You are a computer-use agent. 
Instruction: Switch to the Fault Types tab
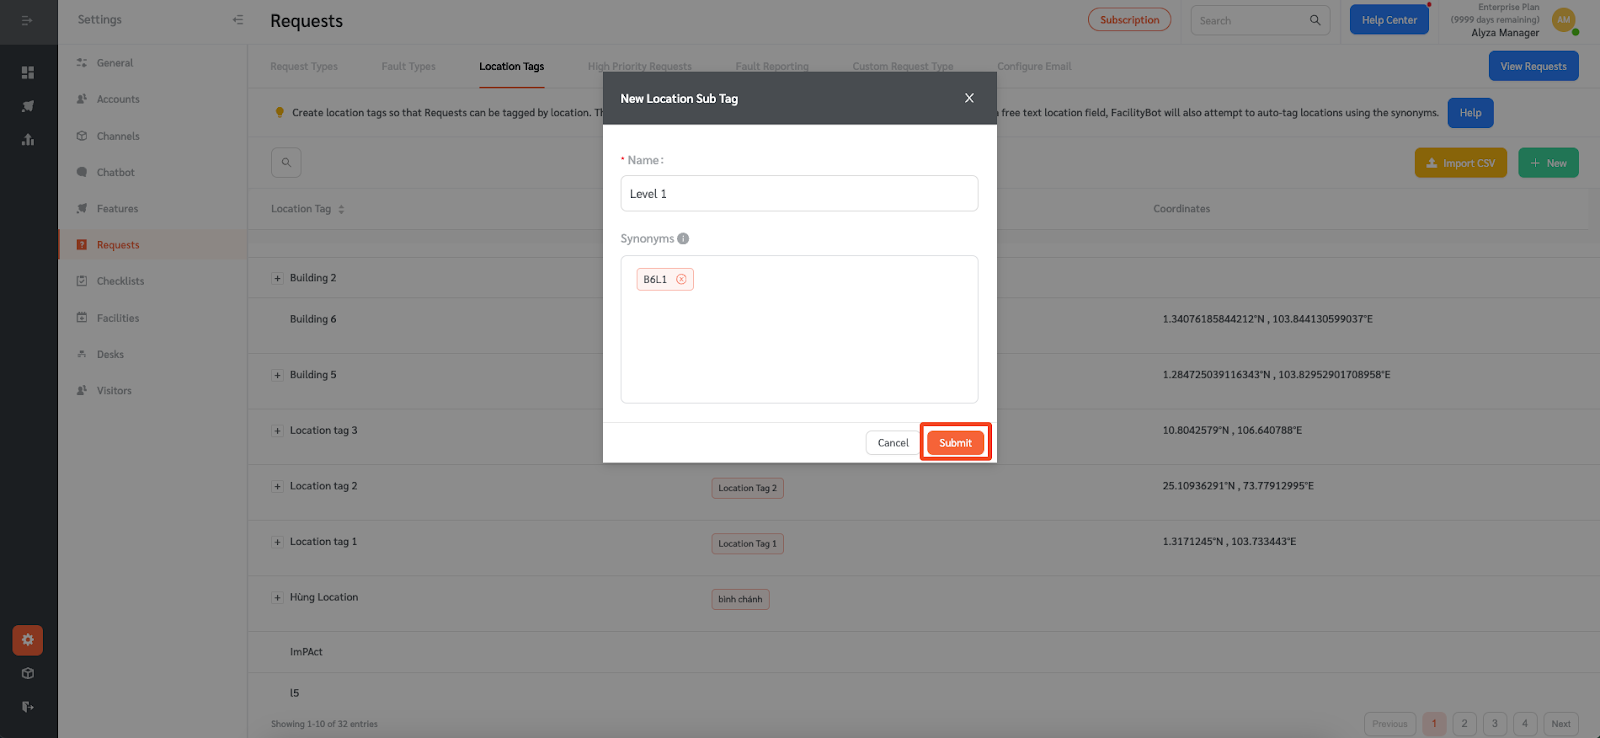[x=408, y=67]
